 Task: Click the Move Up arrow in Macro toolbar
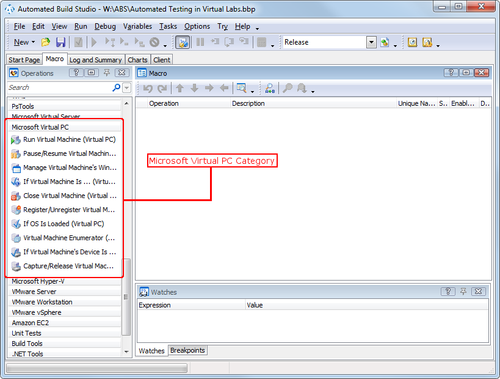(180, 88)
